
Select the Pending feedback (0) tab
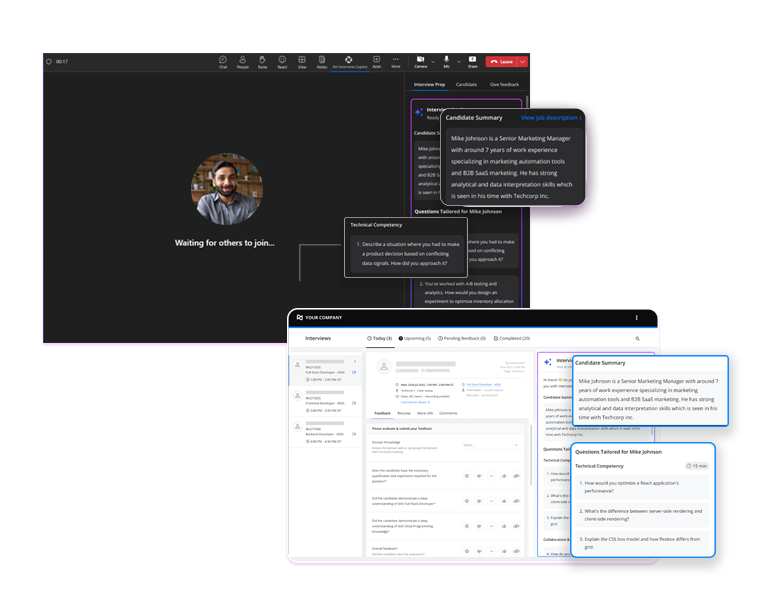[462, 338]
